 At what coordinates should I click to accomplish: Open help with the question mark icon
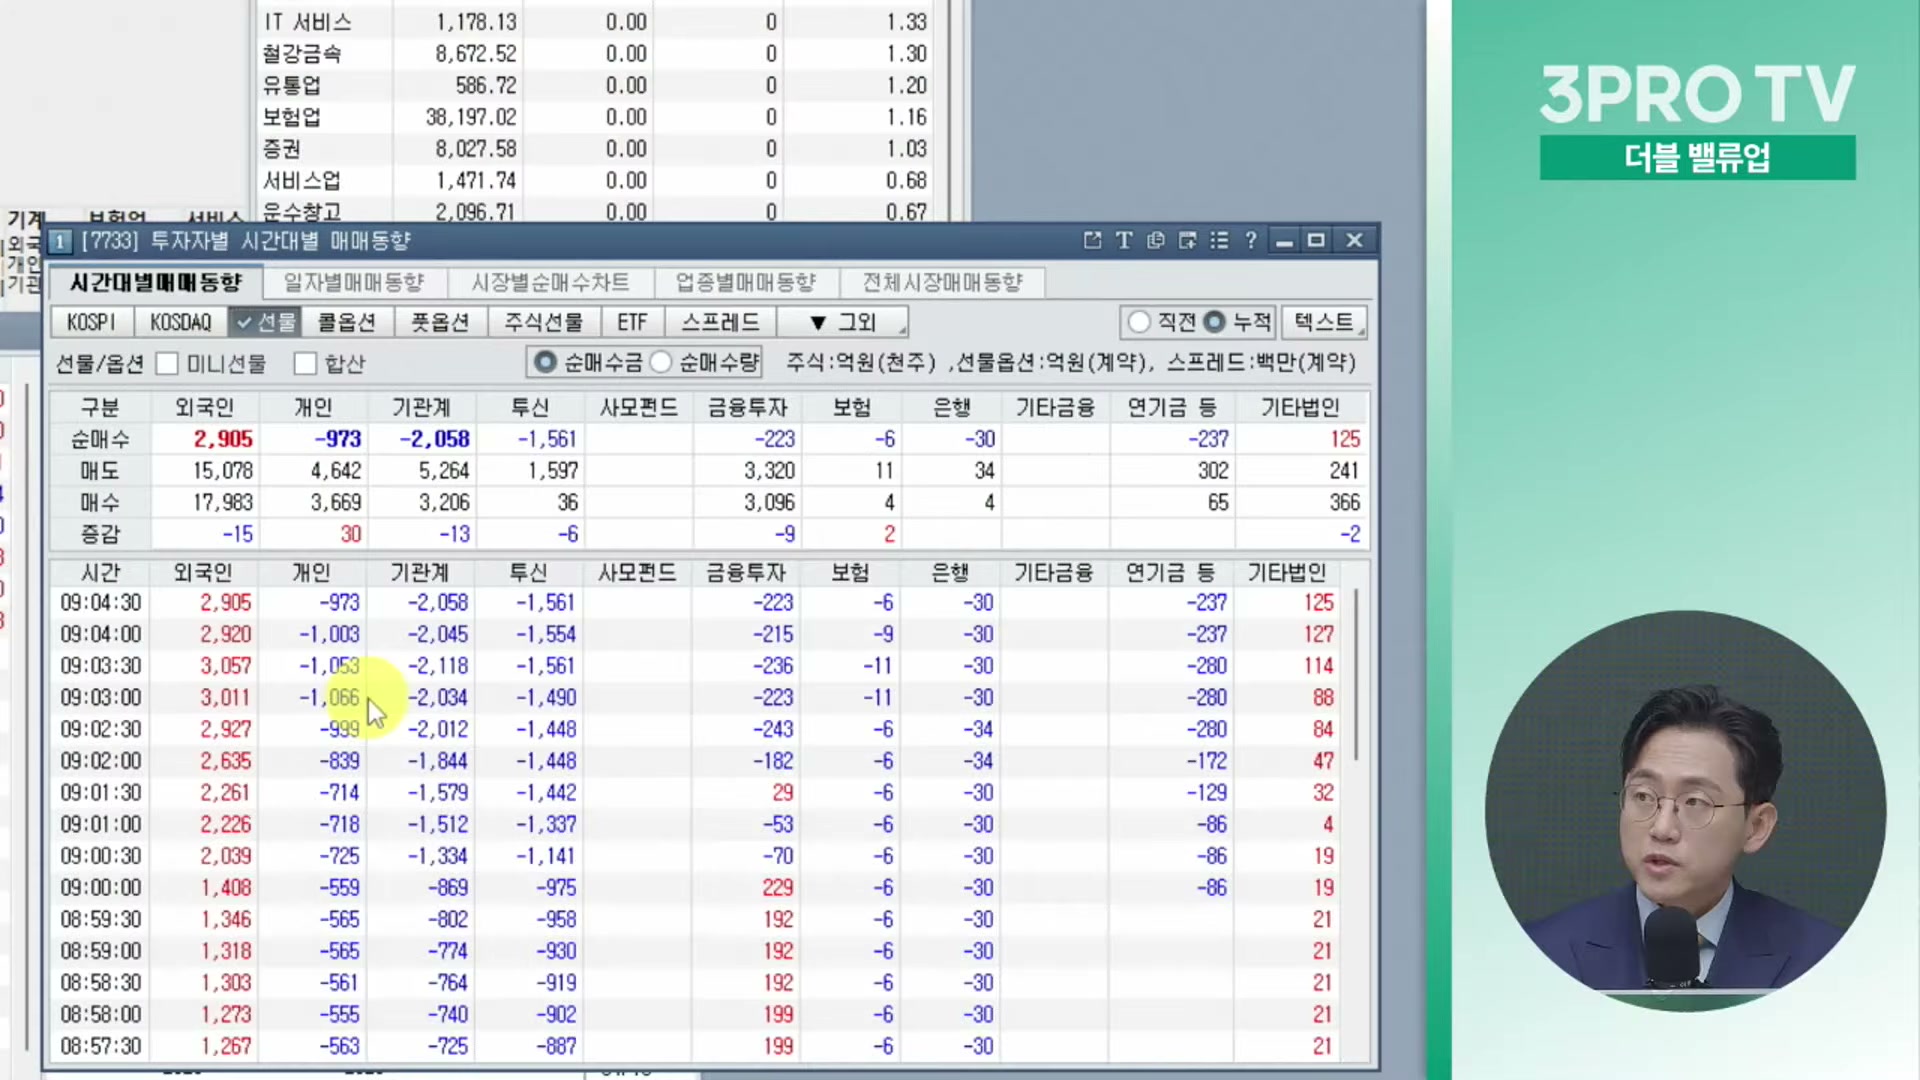coord(1251,241)
